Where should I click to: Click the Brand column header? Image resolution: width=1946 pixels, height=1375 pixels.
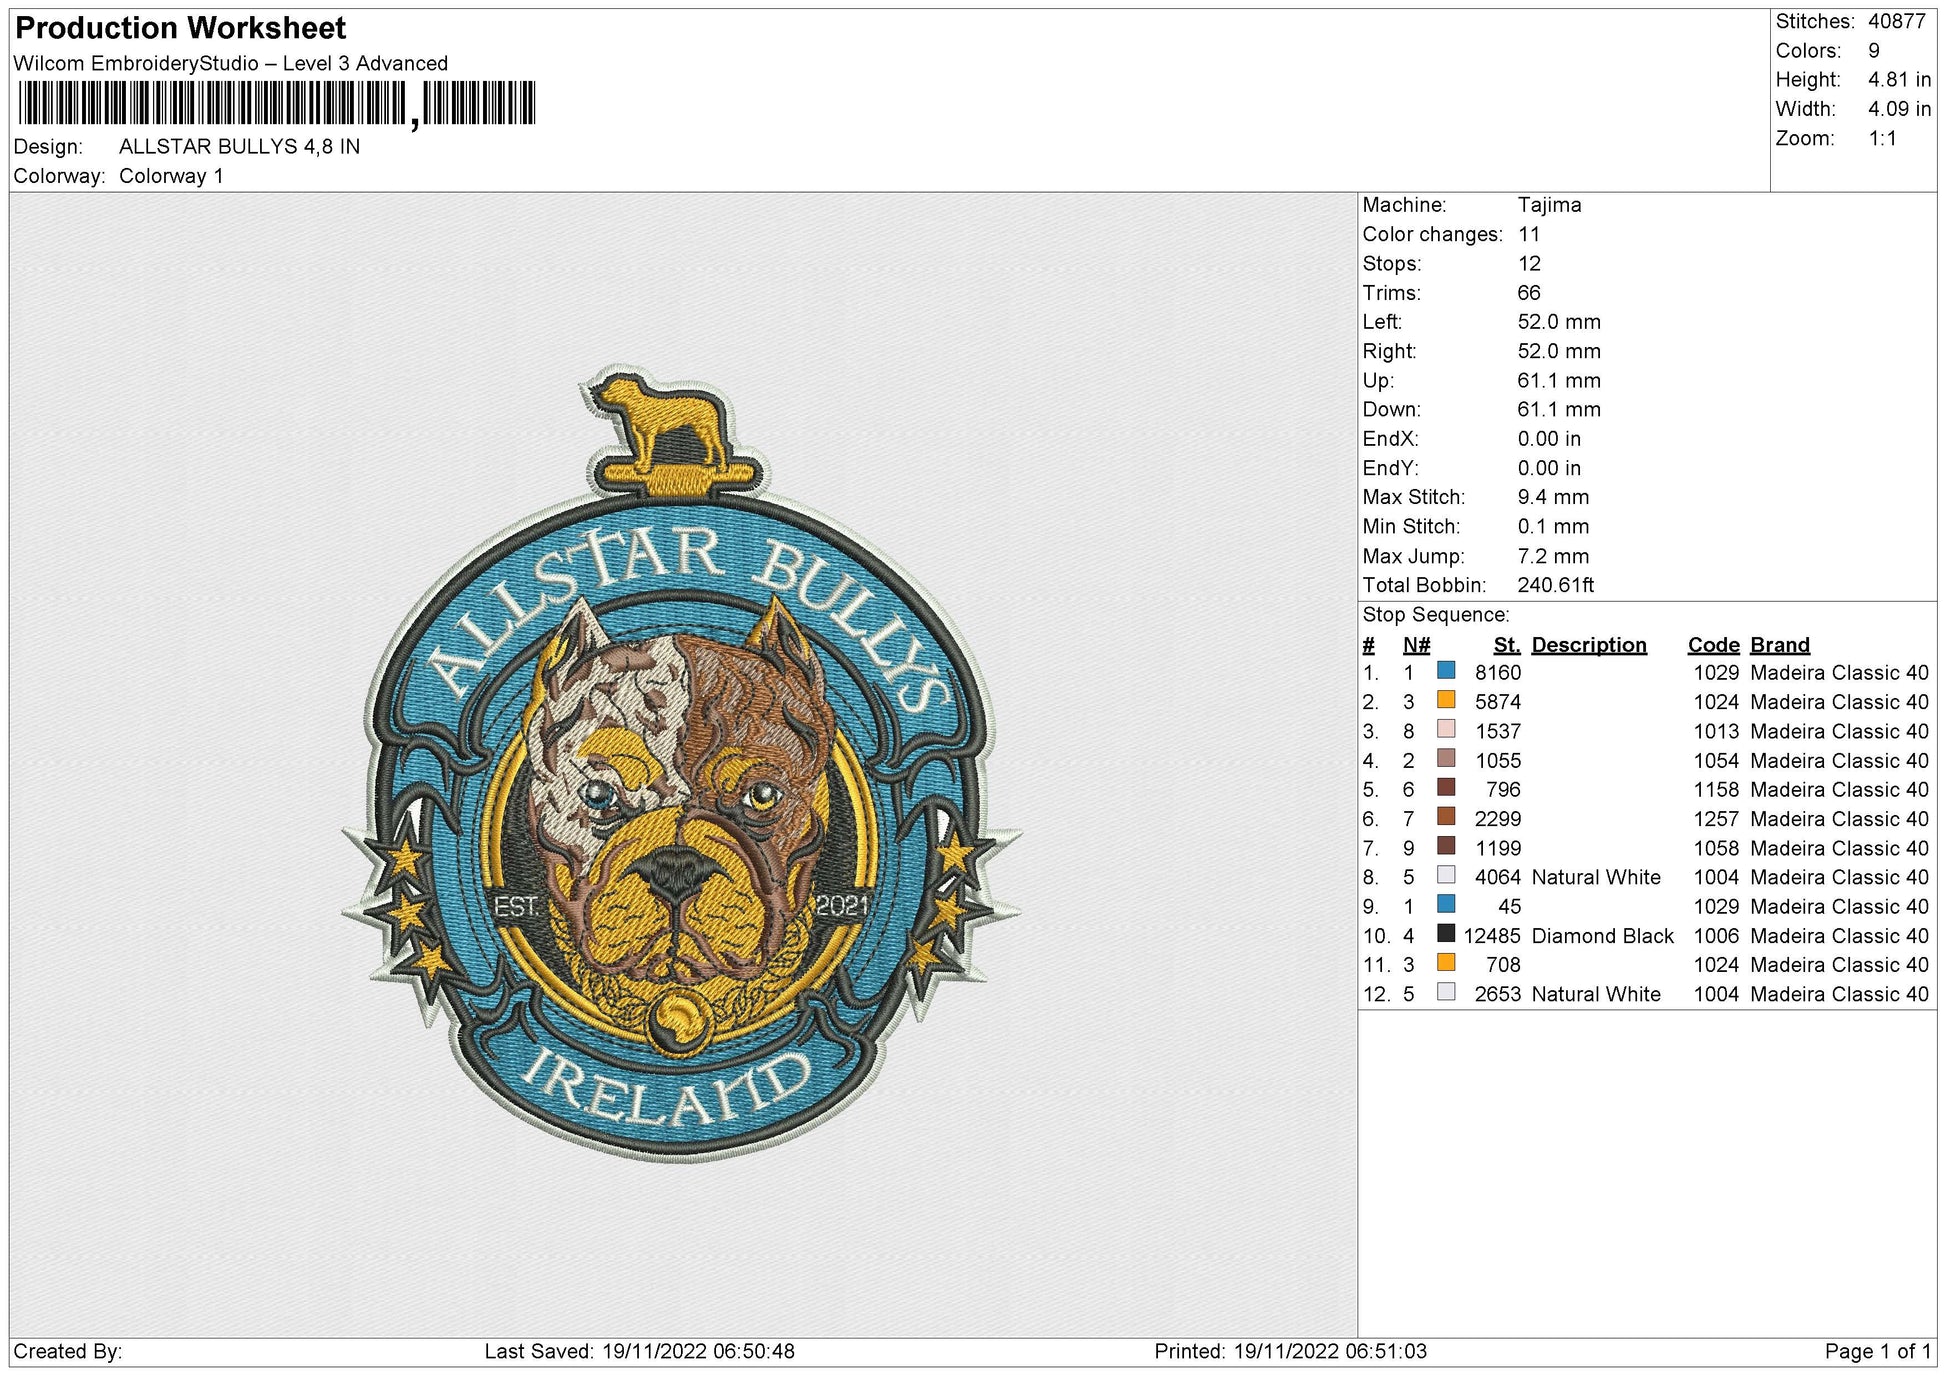(1779, 645)
